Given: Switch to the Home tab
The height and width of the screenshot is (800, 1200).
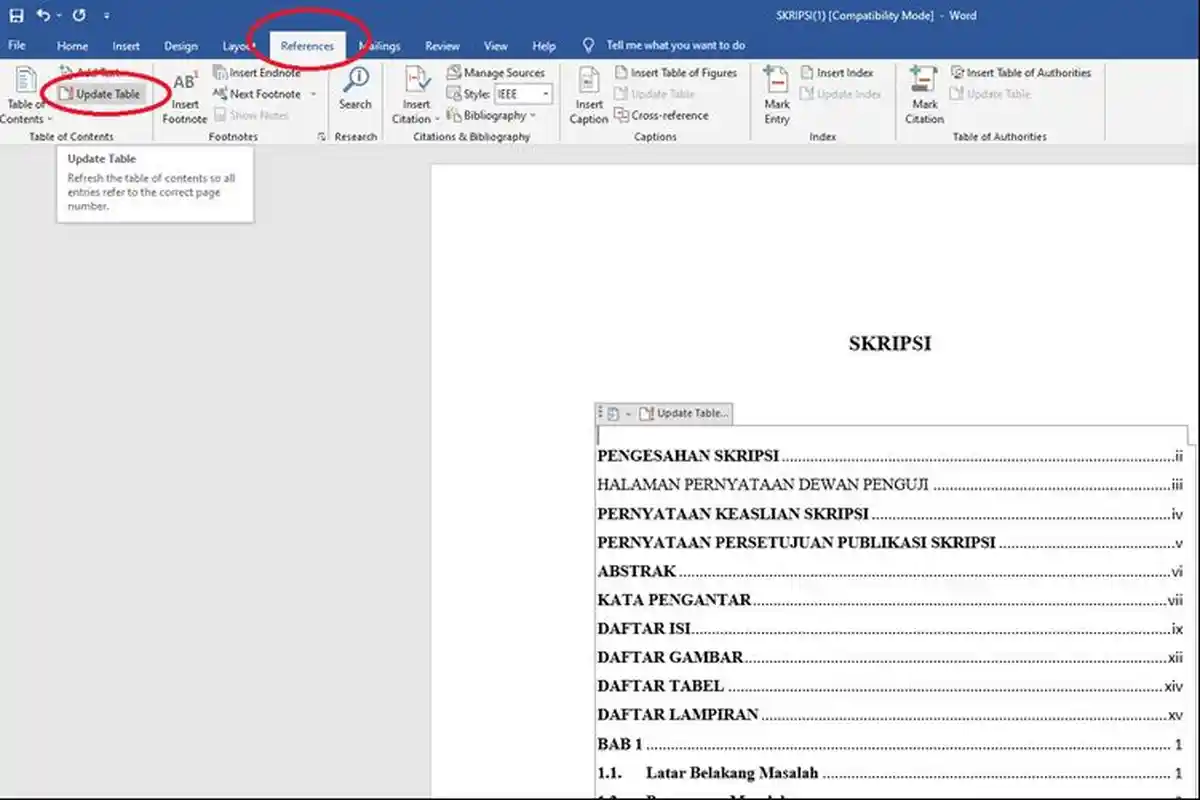Looking at the screenshot, I should click(72, 45).
